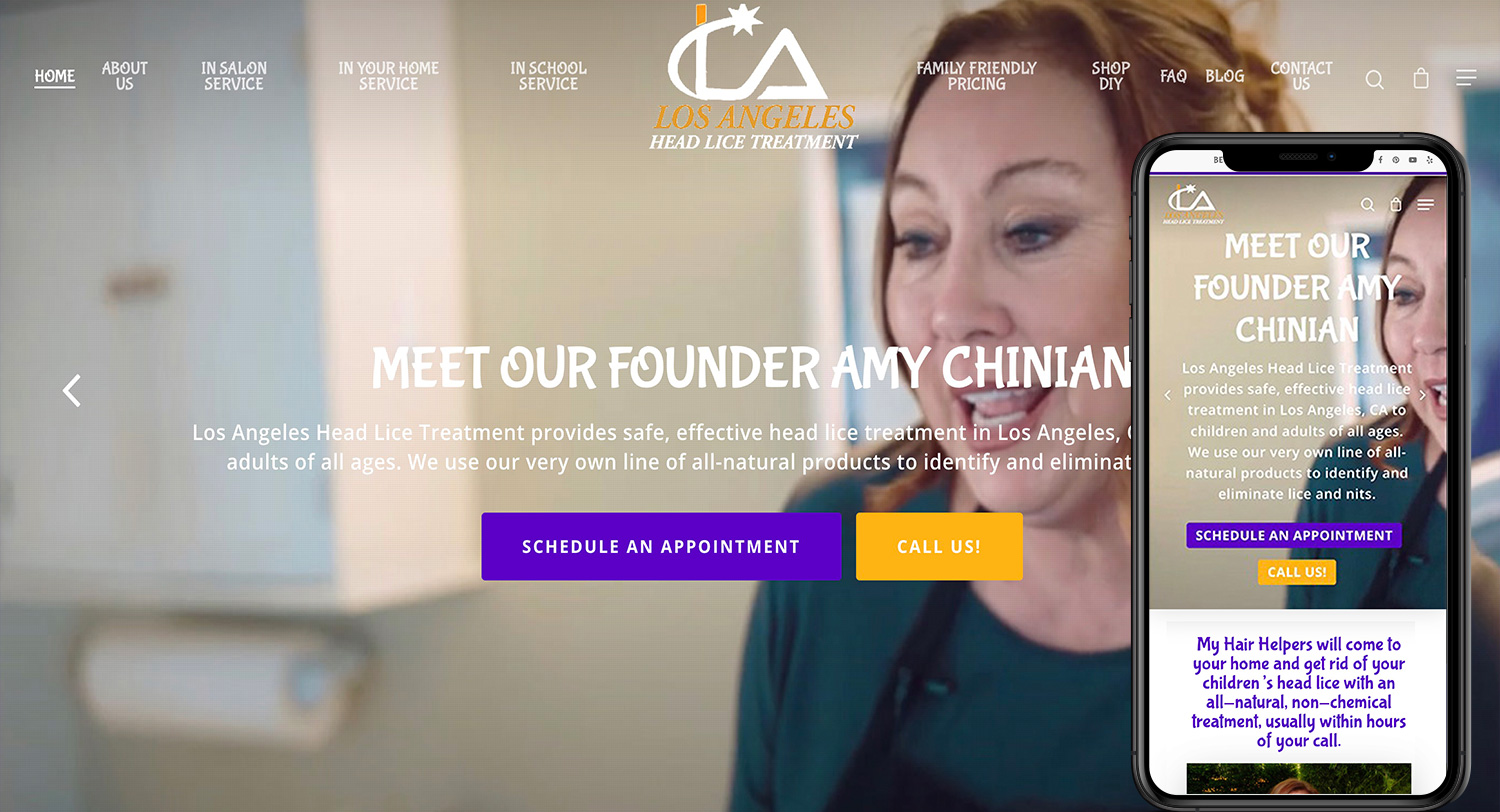1500x812 pixels.
Task: Click the yellow Call Us! button
Action: (939, 547)
